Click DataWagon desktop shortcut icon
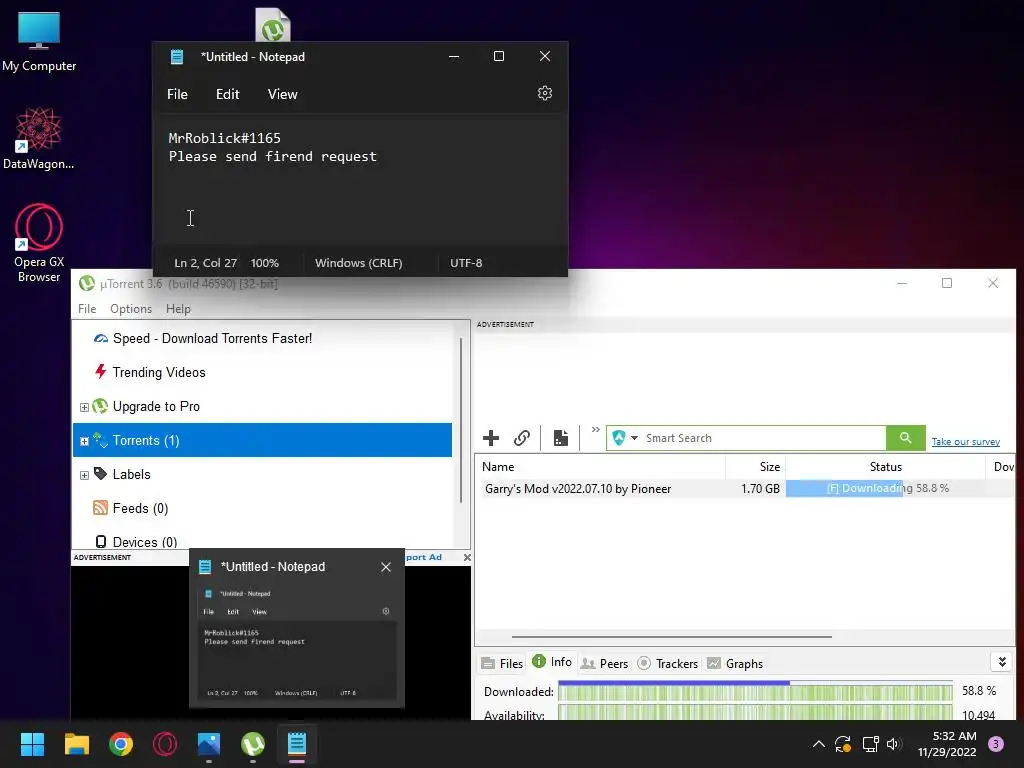This screenshot has height=768, width=1024. coord(39,138)
